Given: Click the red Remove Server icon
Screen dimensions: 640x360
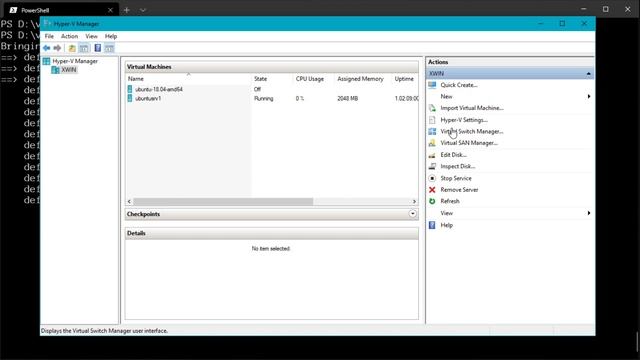Looking at the screenshot, I should tap(432, 190).
